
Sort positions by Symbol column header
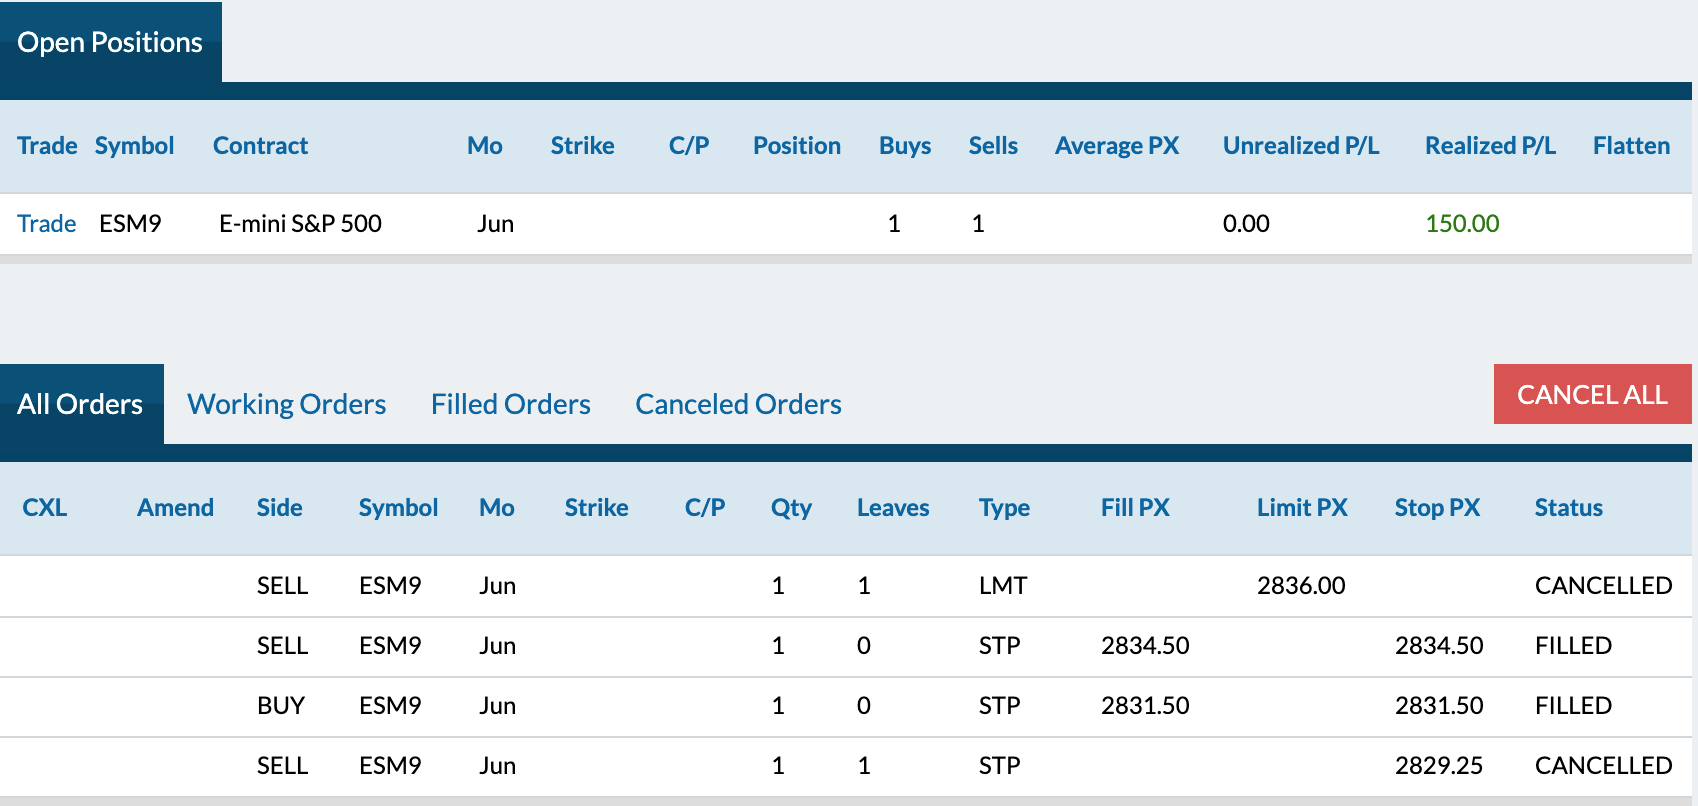point(134,146)
